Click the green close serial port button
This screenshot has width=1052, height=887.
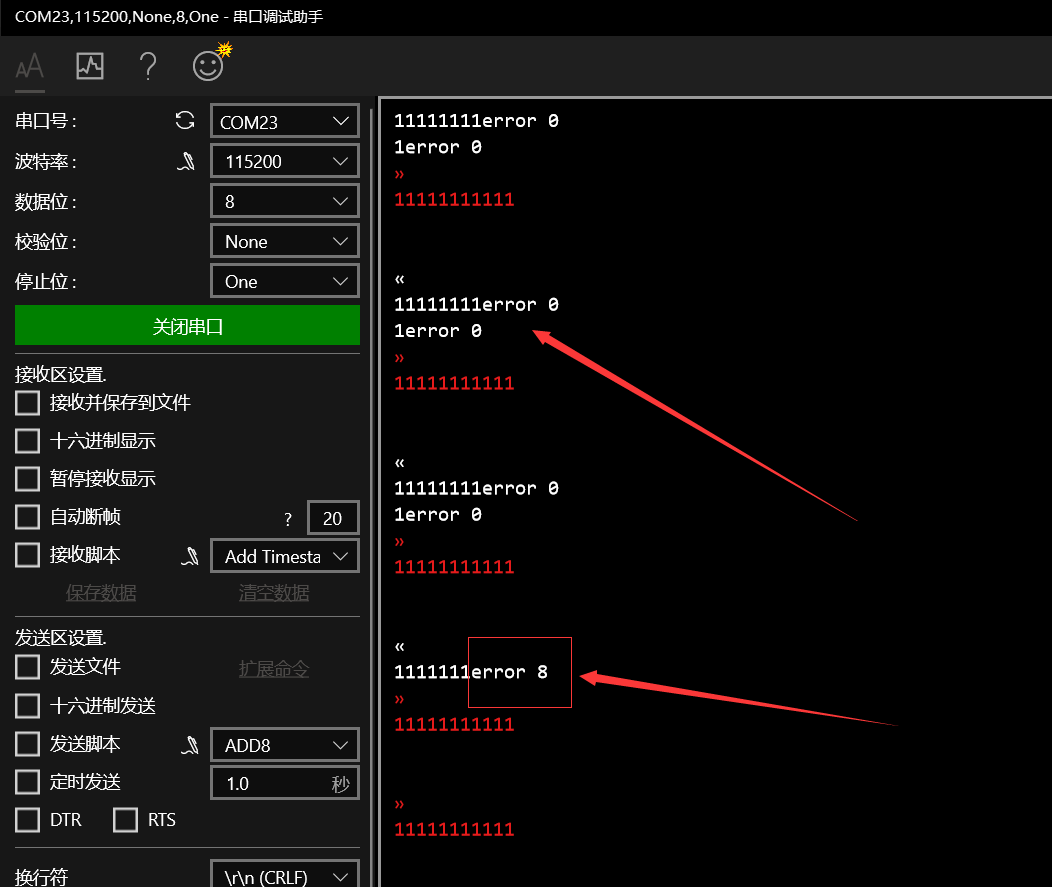point(187,326)
